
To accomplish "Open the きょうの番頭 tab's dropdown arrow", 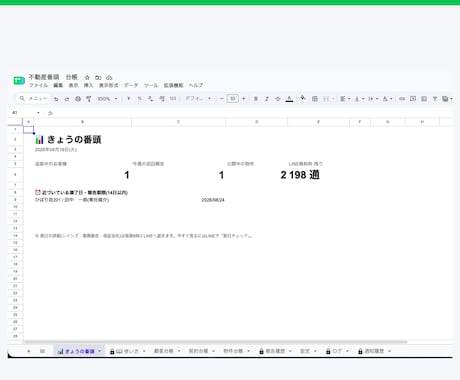I will (x=99, y=351).
